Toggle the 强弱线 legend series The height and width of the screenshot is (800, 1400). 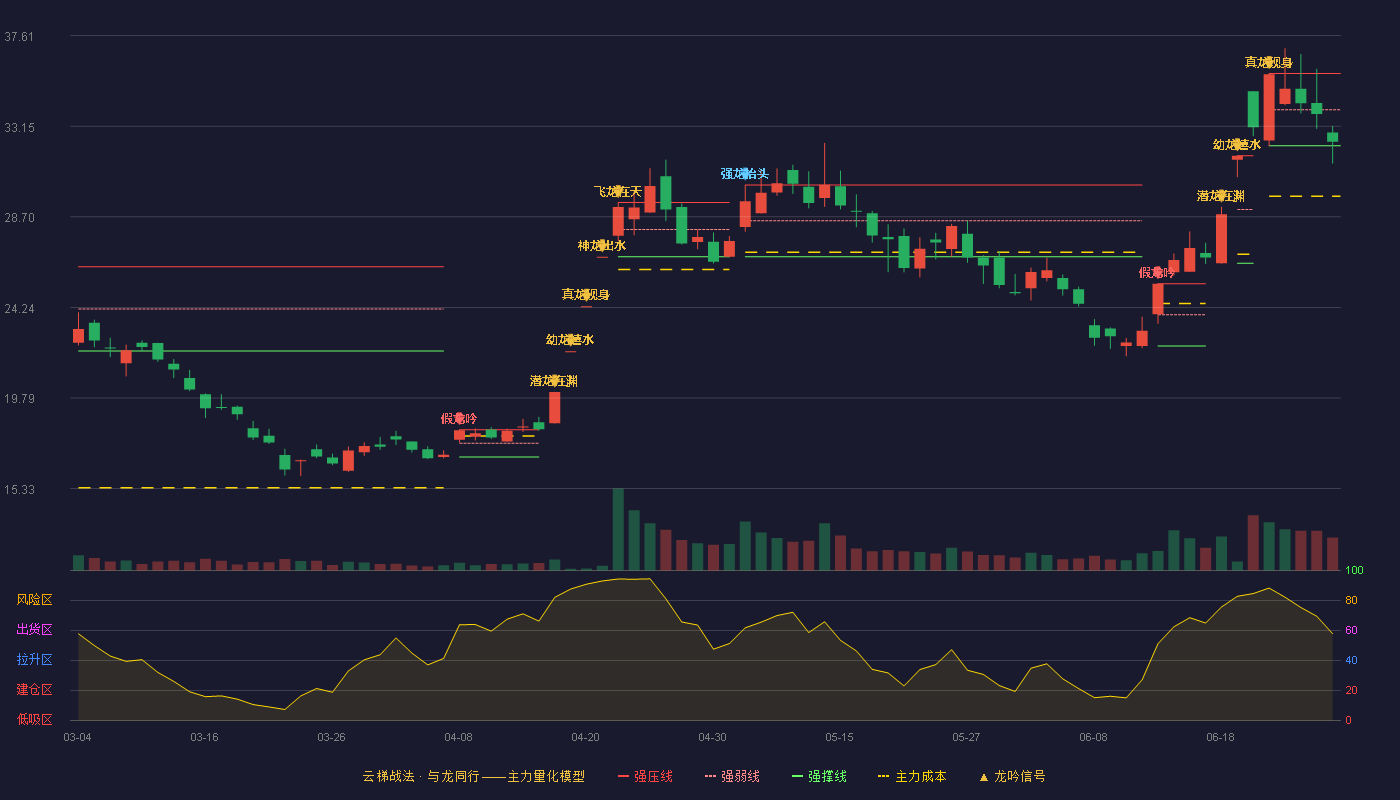coord(740,776)
